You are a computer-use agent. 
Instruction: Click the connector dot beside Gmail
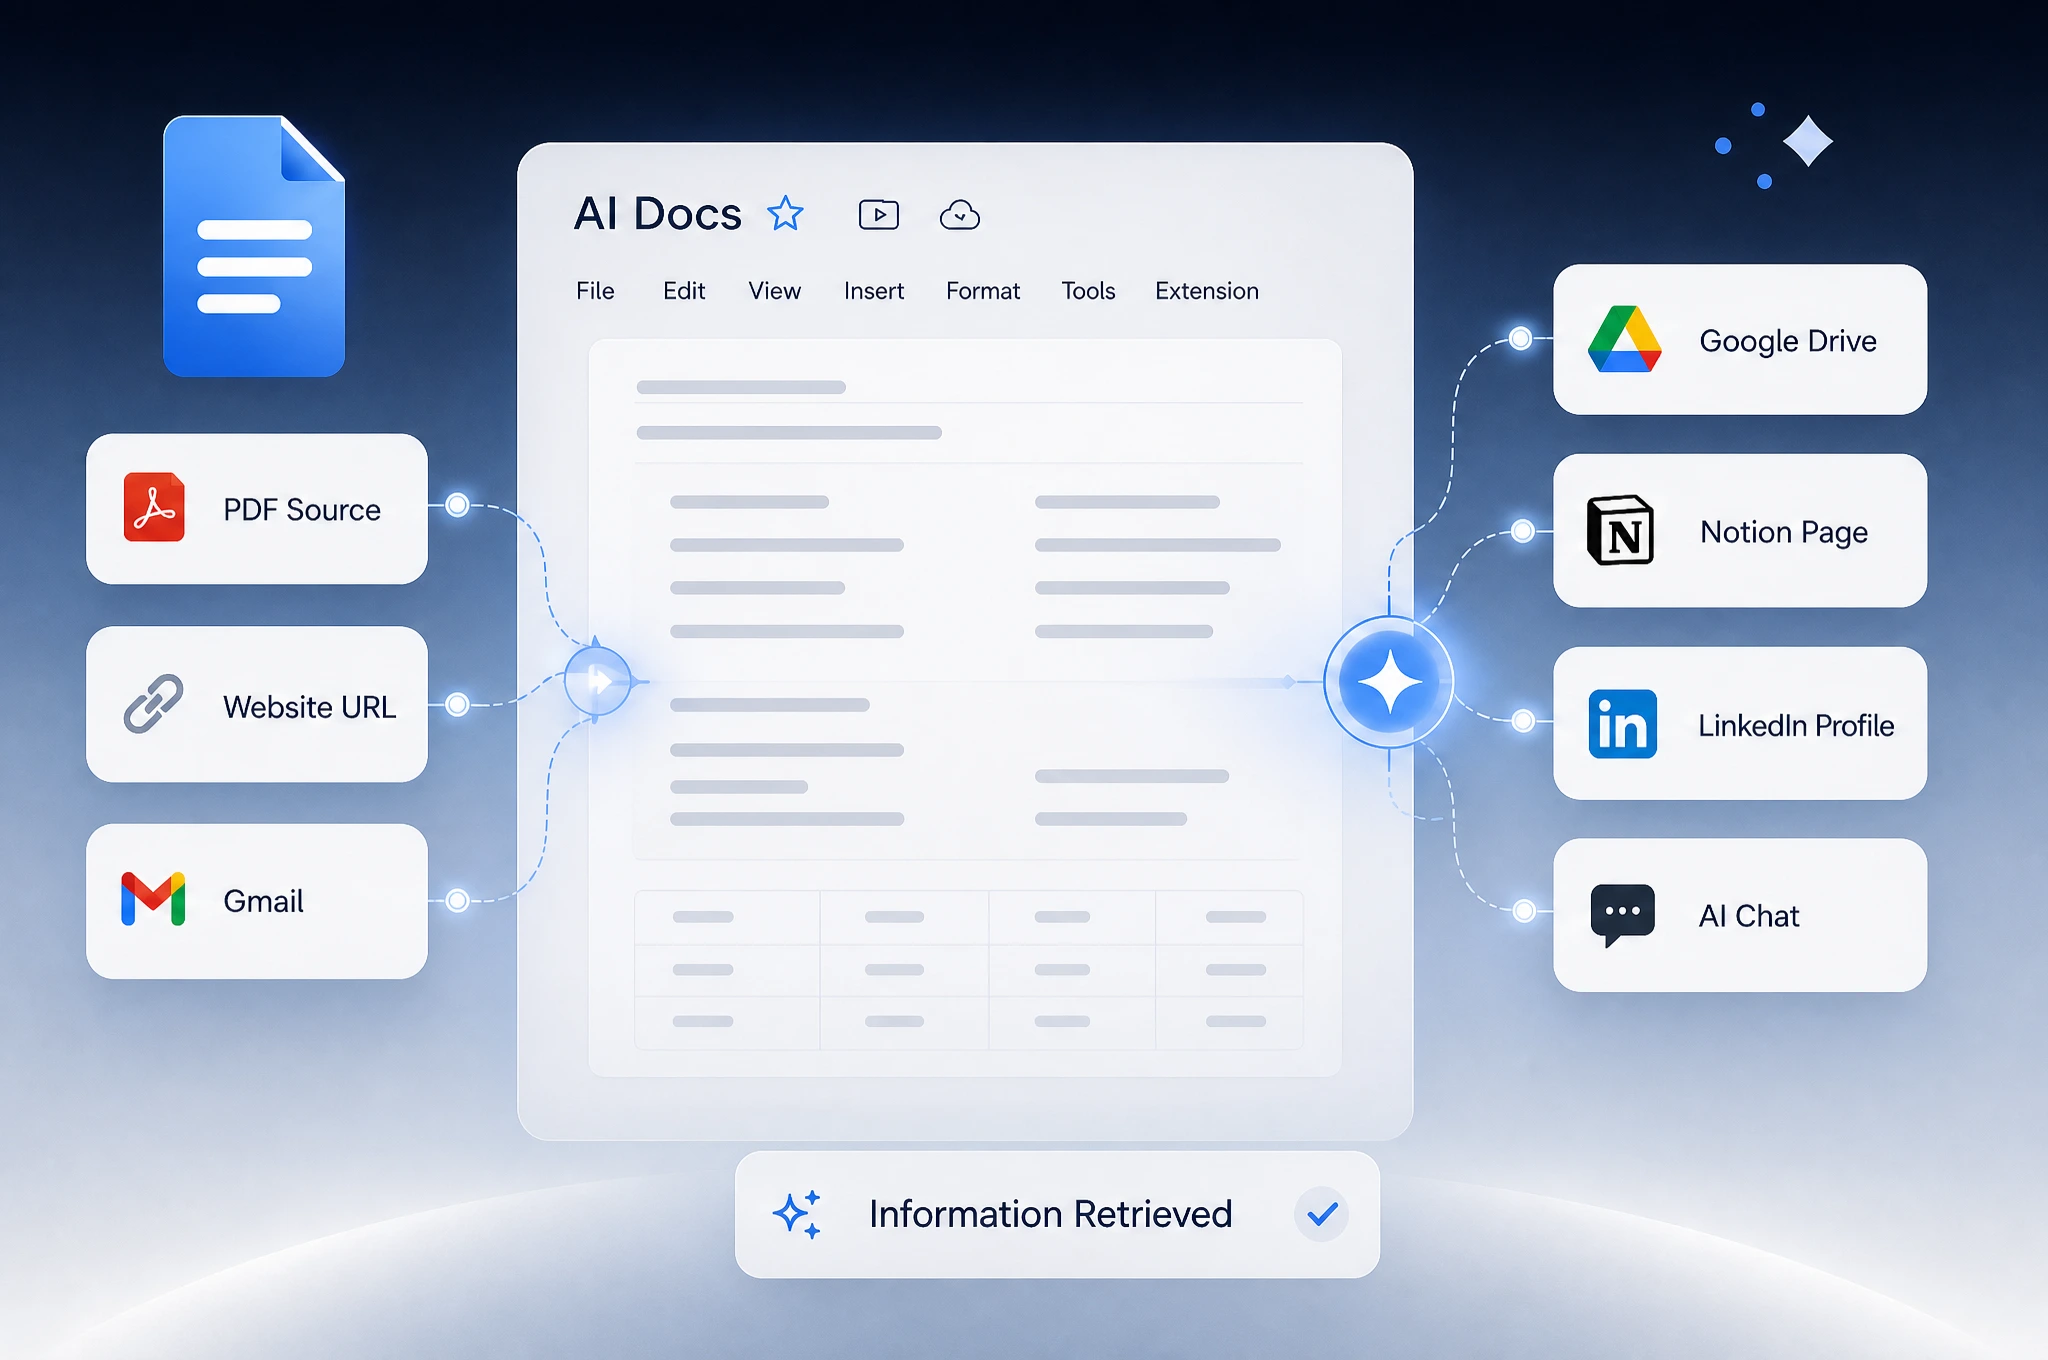pyautogui.click(x=457, y=900)
